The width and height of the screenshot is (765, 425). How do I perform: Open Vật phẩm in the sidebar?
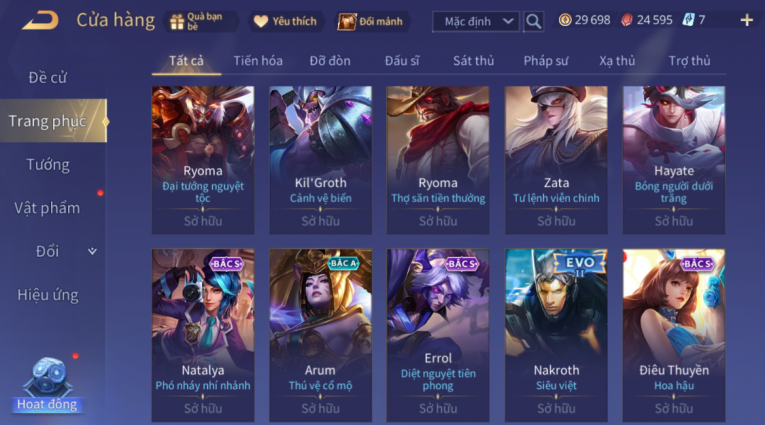click(47, 208)
